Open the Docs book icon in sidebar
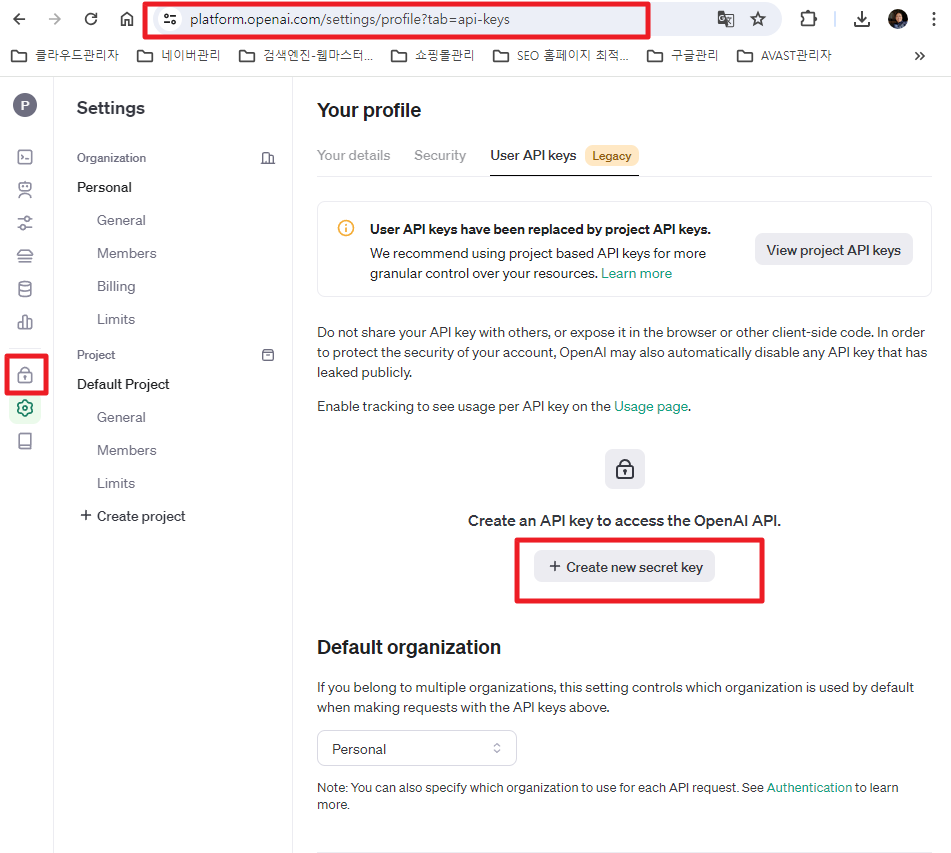 pyautogui.click(x=25, y=441)
